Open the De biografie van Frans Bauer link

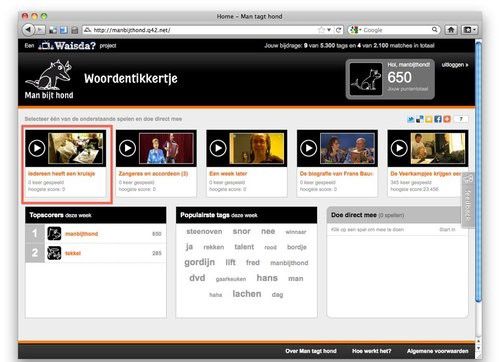pos(336,174)
